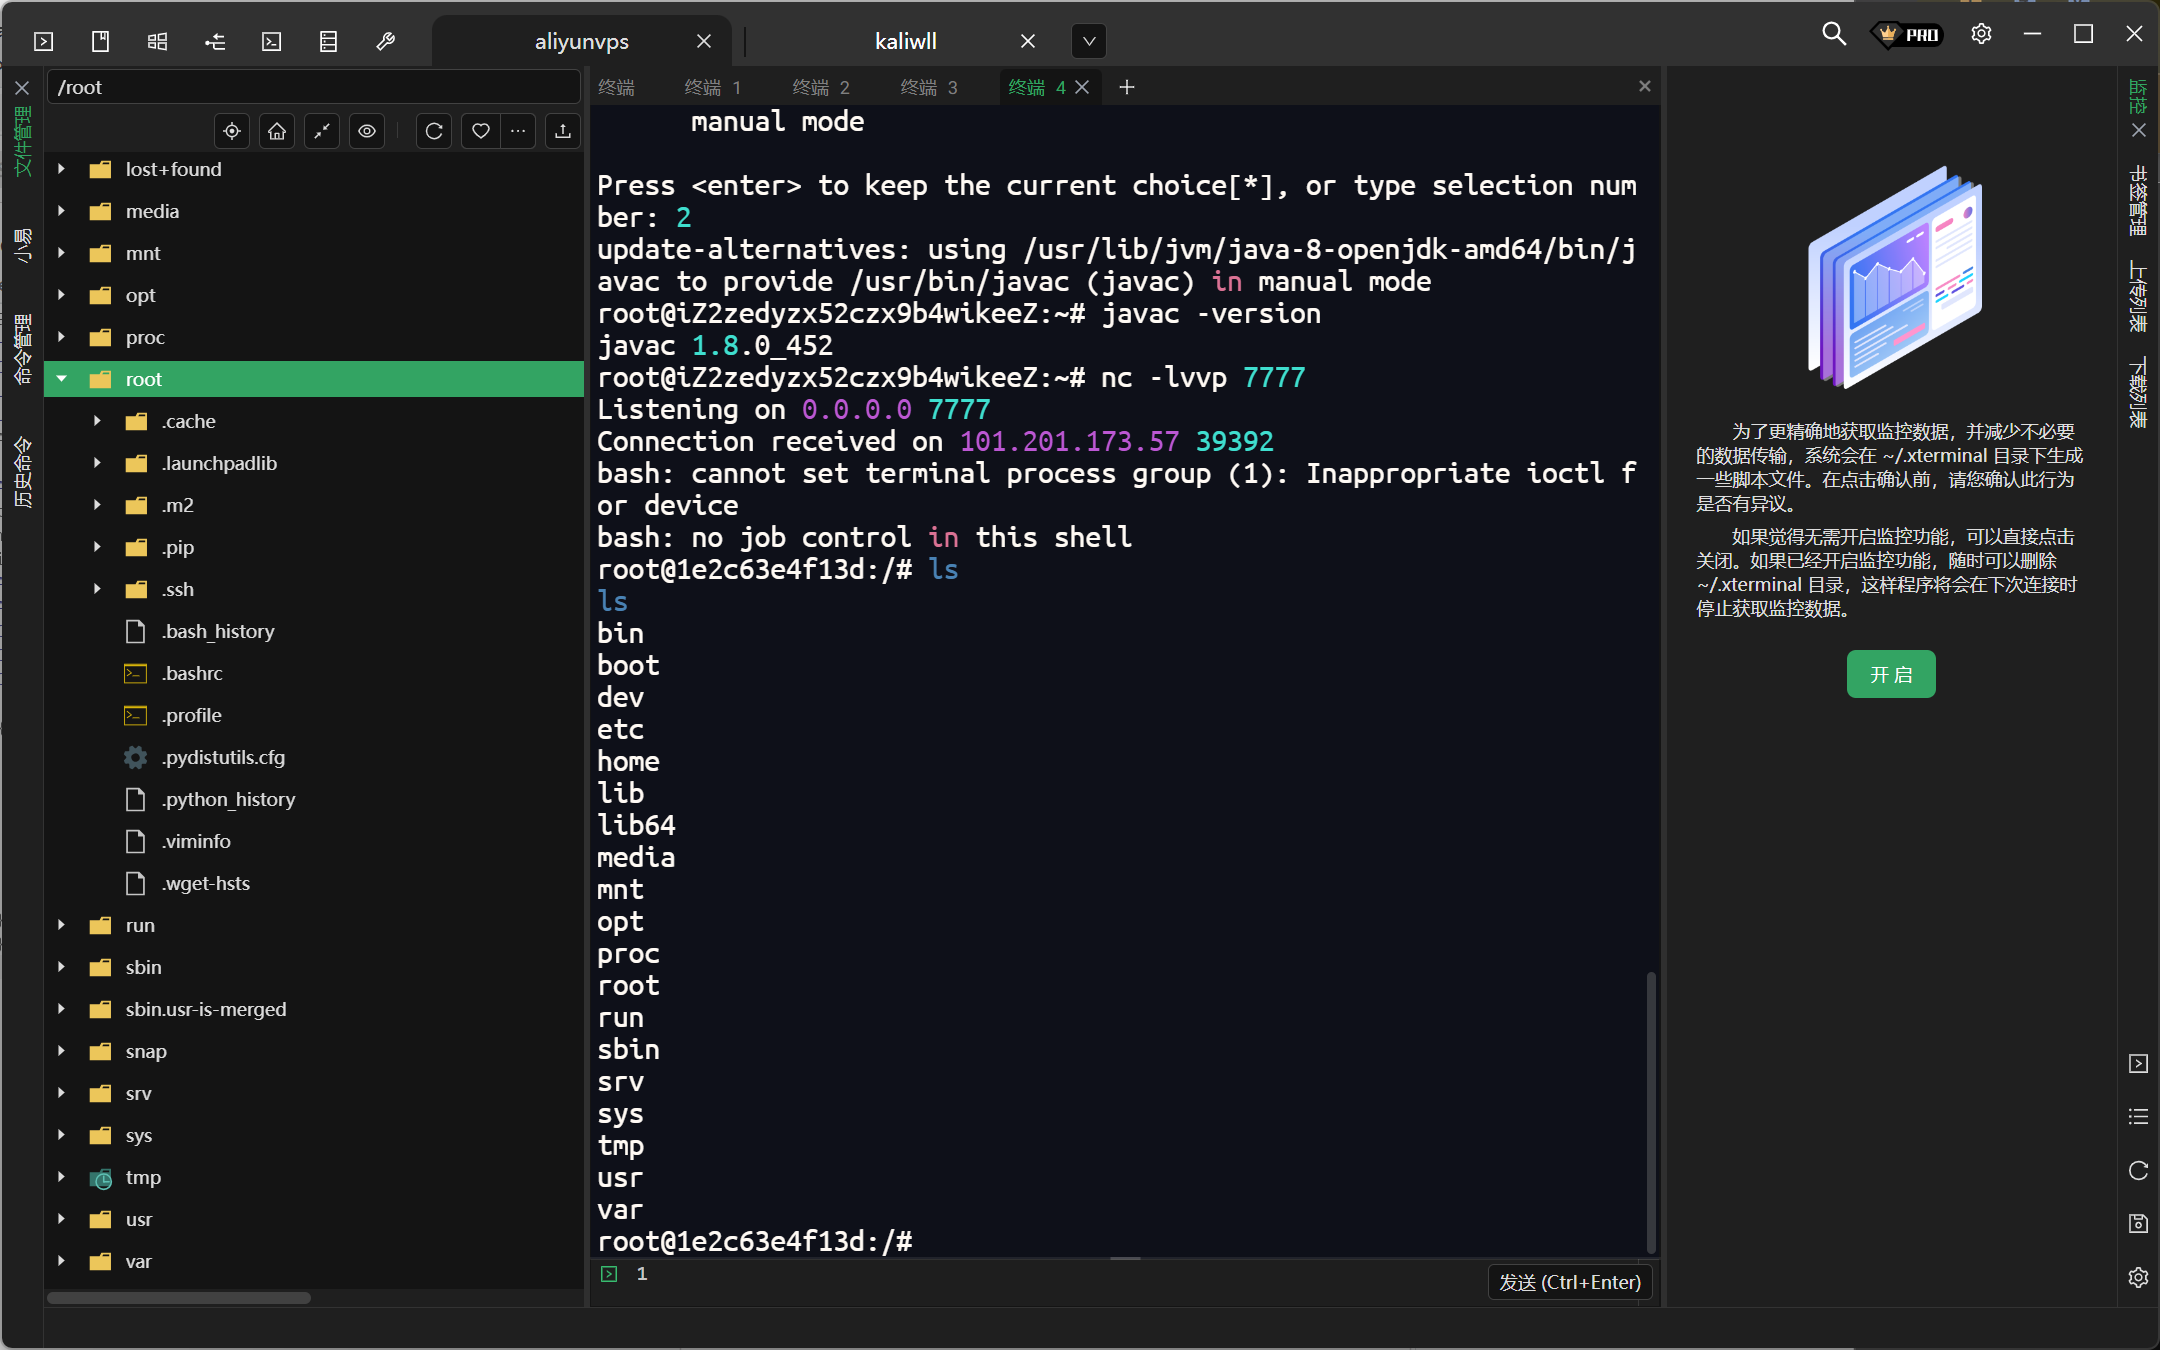Open the search magnifier icon at top right
The width and height of the screenshot is (2160, 1350).
(1833, 34)
